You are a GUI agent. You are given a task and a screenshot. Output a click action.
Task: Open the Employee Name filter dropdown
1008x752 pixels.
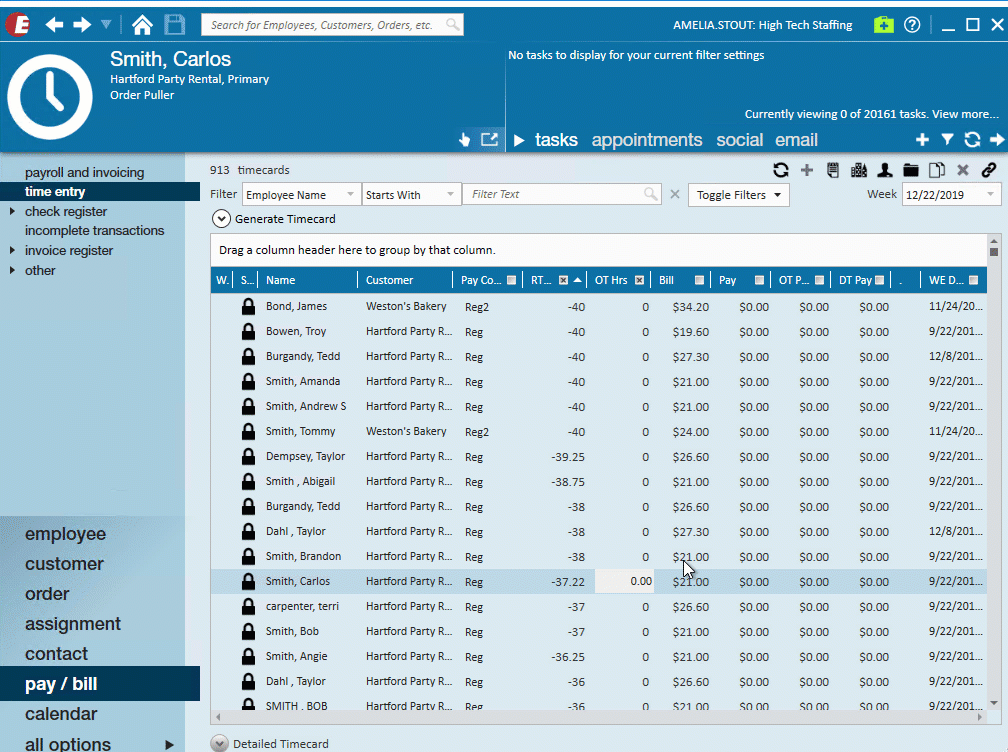(350, 195)
